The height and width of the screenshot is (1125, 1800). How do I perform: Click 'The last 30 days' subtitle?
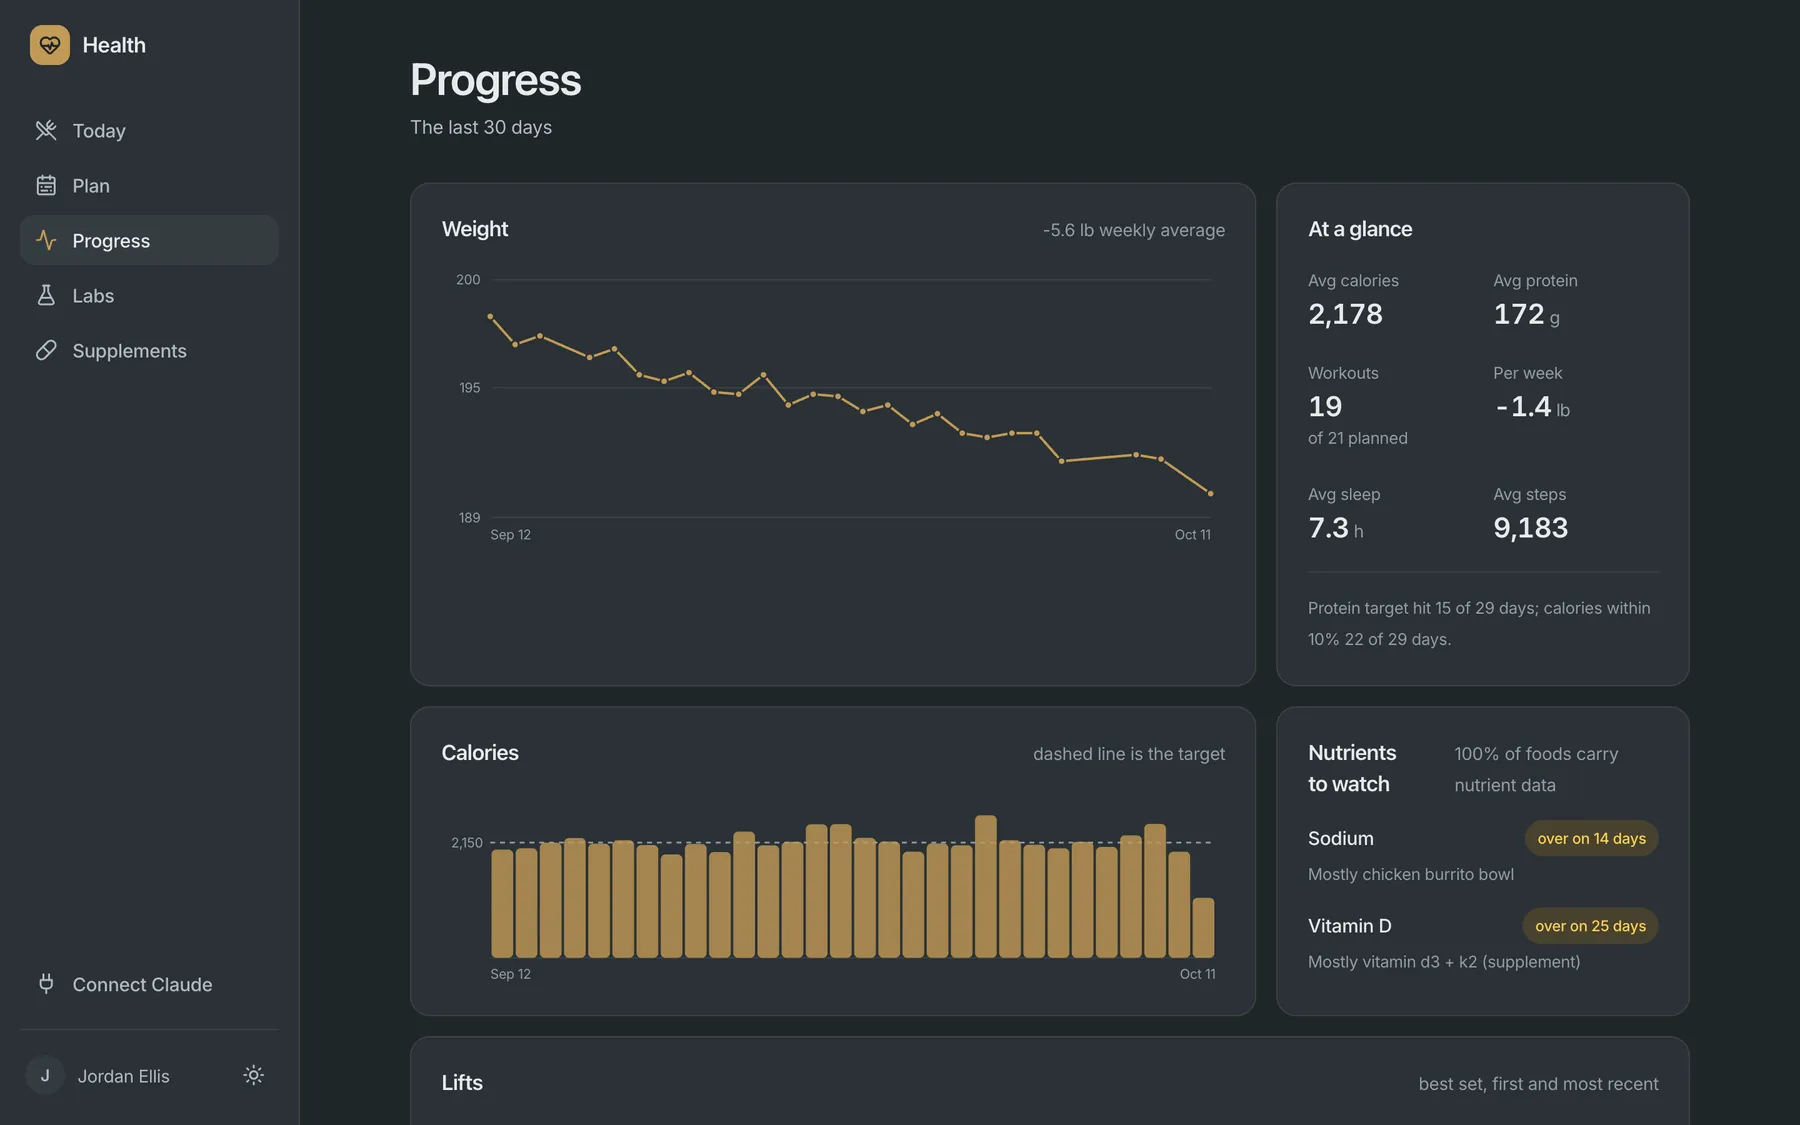[481, 127]
